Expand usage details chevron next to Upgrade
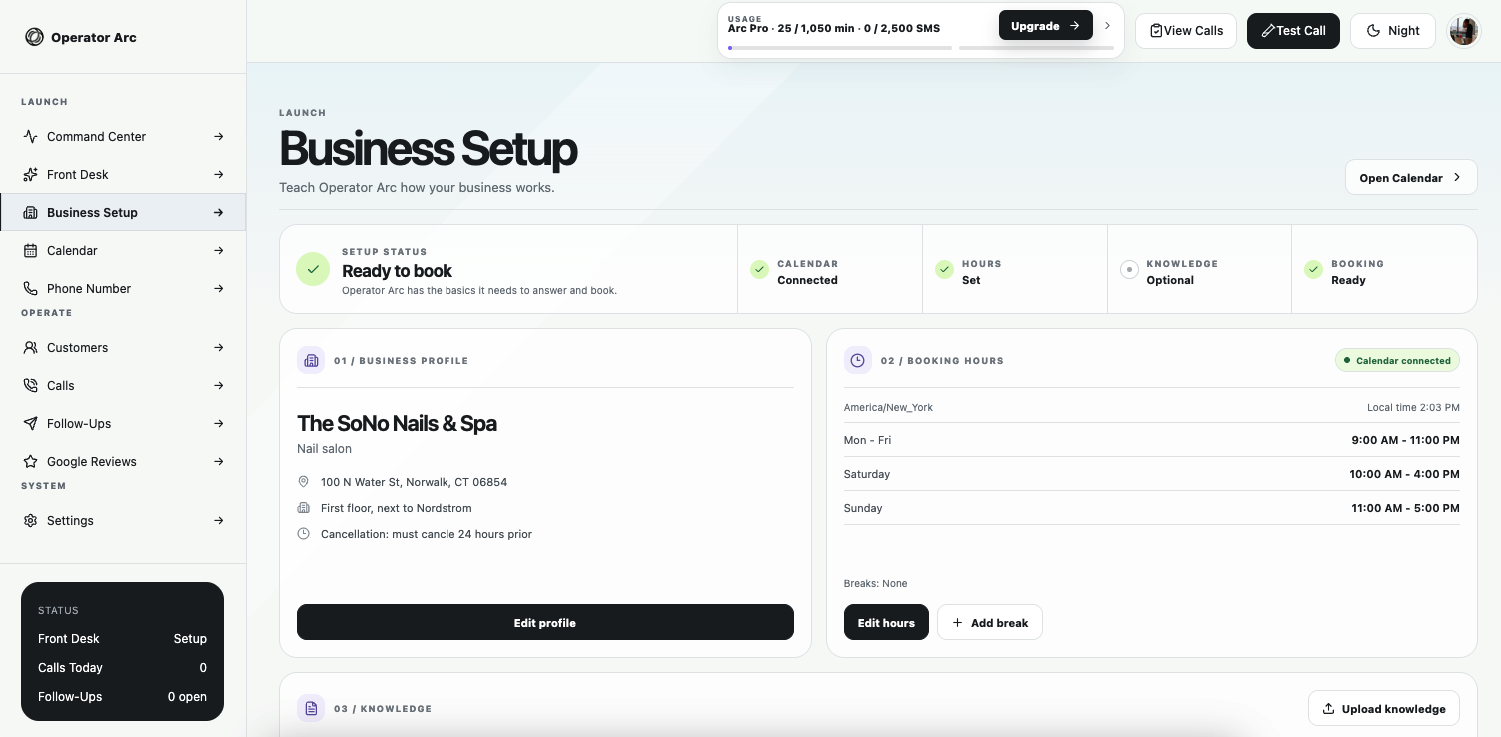This screenshot has height=737, width=1501. click(x=1107, y=25)
